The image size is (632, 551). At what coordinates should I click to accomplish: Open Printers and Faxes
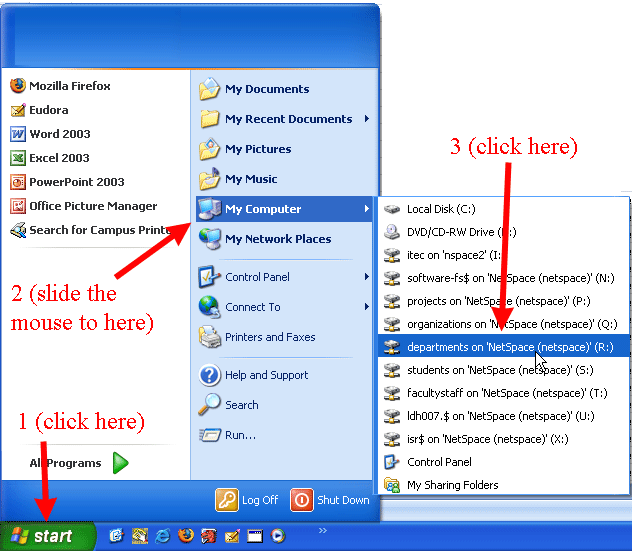point(257,337)
